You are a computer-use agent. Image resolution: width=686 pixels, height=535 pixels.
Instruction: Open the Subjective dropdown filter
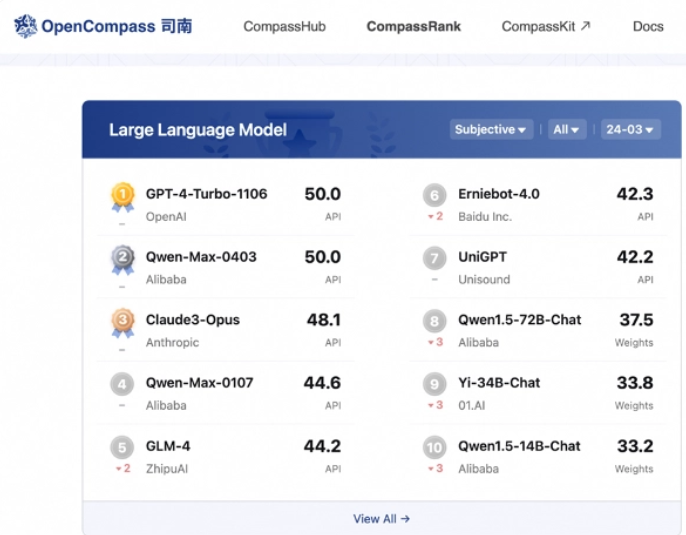[491, 129]
